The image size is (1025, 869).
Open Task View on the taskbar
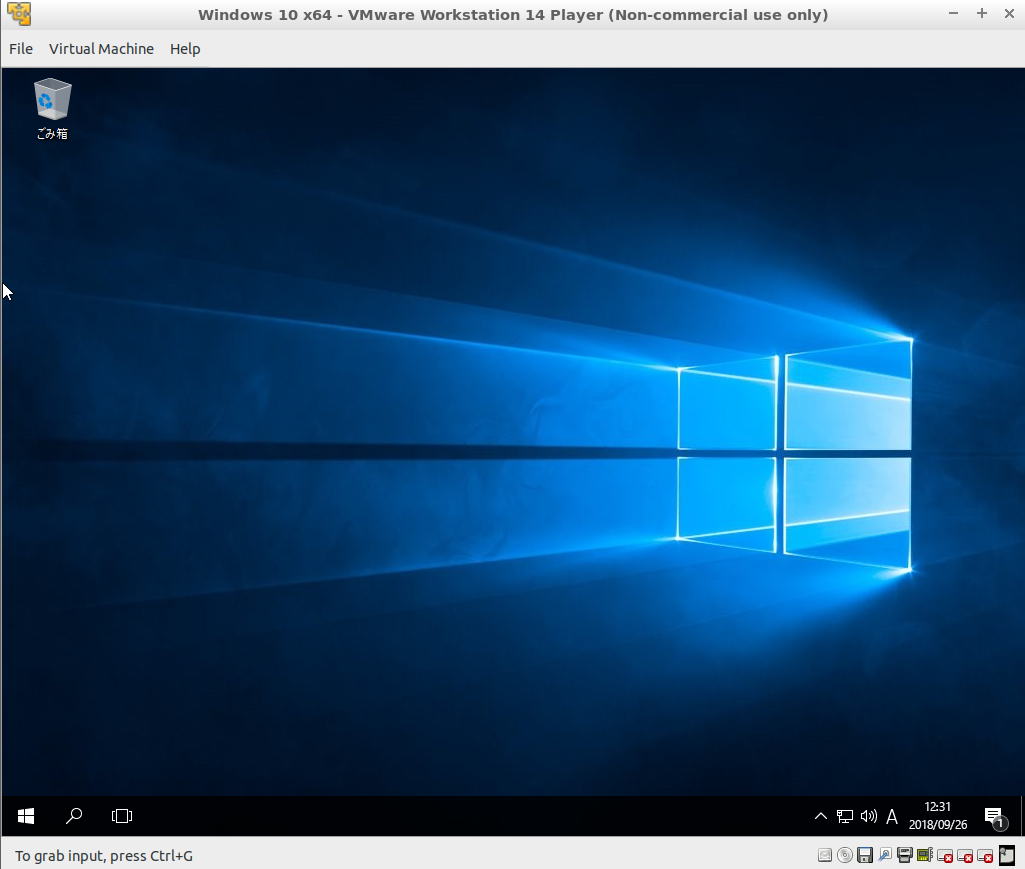click(122, 816)
